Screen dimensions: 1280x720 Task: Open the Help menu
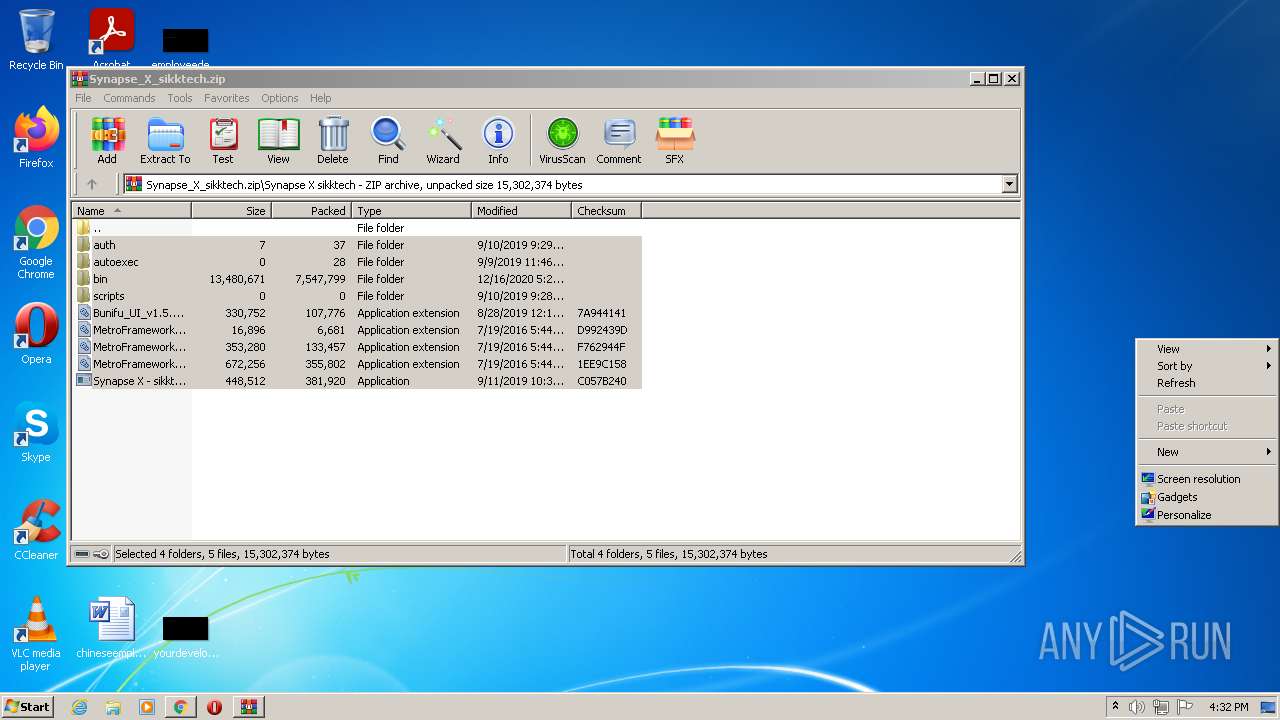point(320,98)
